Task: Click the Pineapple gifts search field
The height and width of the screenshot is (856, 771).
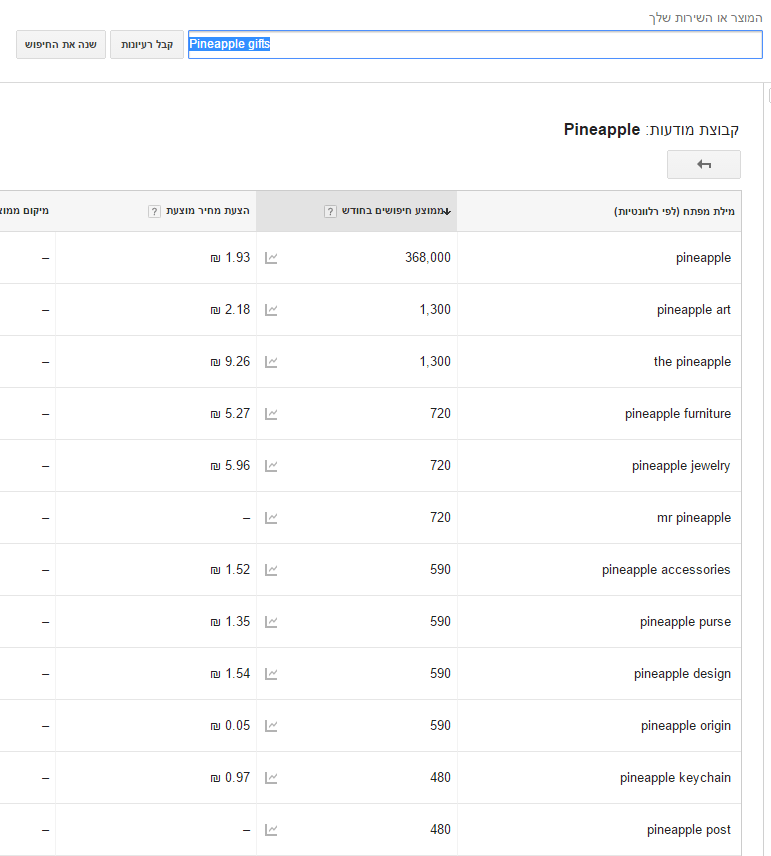Action: click(x=475, y=44)
